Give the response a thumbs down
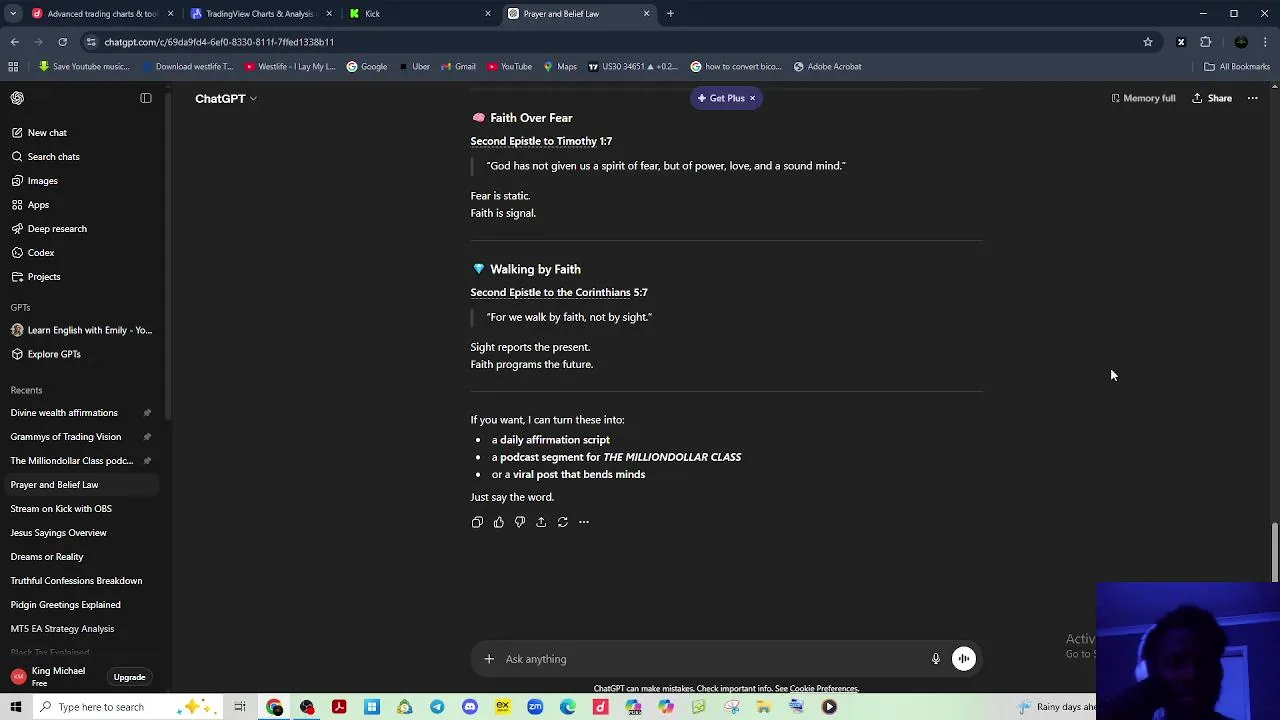This screenshot has width=1280, height=720. point(520,522)
